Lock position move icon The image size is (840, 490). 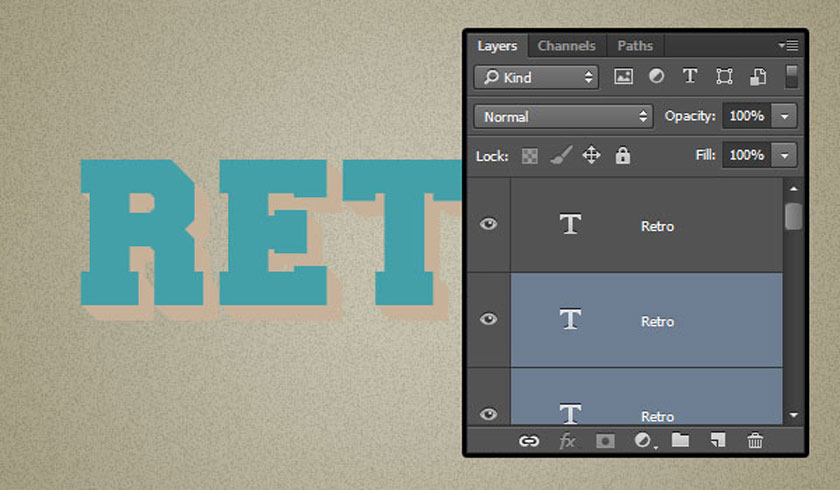coord(591,156)
